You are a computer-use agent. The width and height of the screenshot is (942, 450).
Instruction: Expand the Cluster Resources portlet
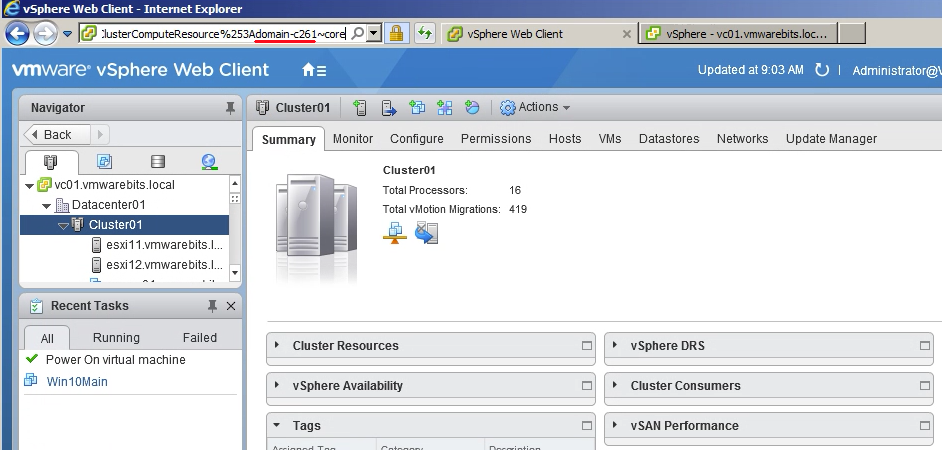pos(277,345)
